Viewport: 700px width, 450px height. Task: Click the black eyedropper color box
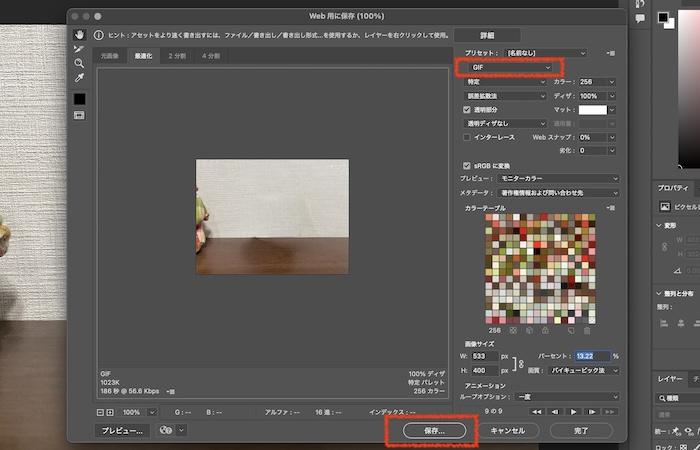coord(79,99)
